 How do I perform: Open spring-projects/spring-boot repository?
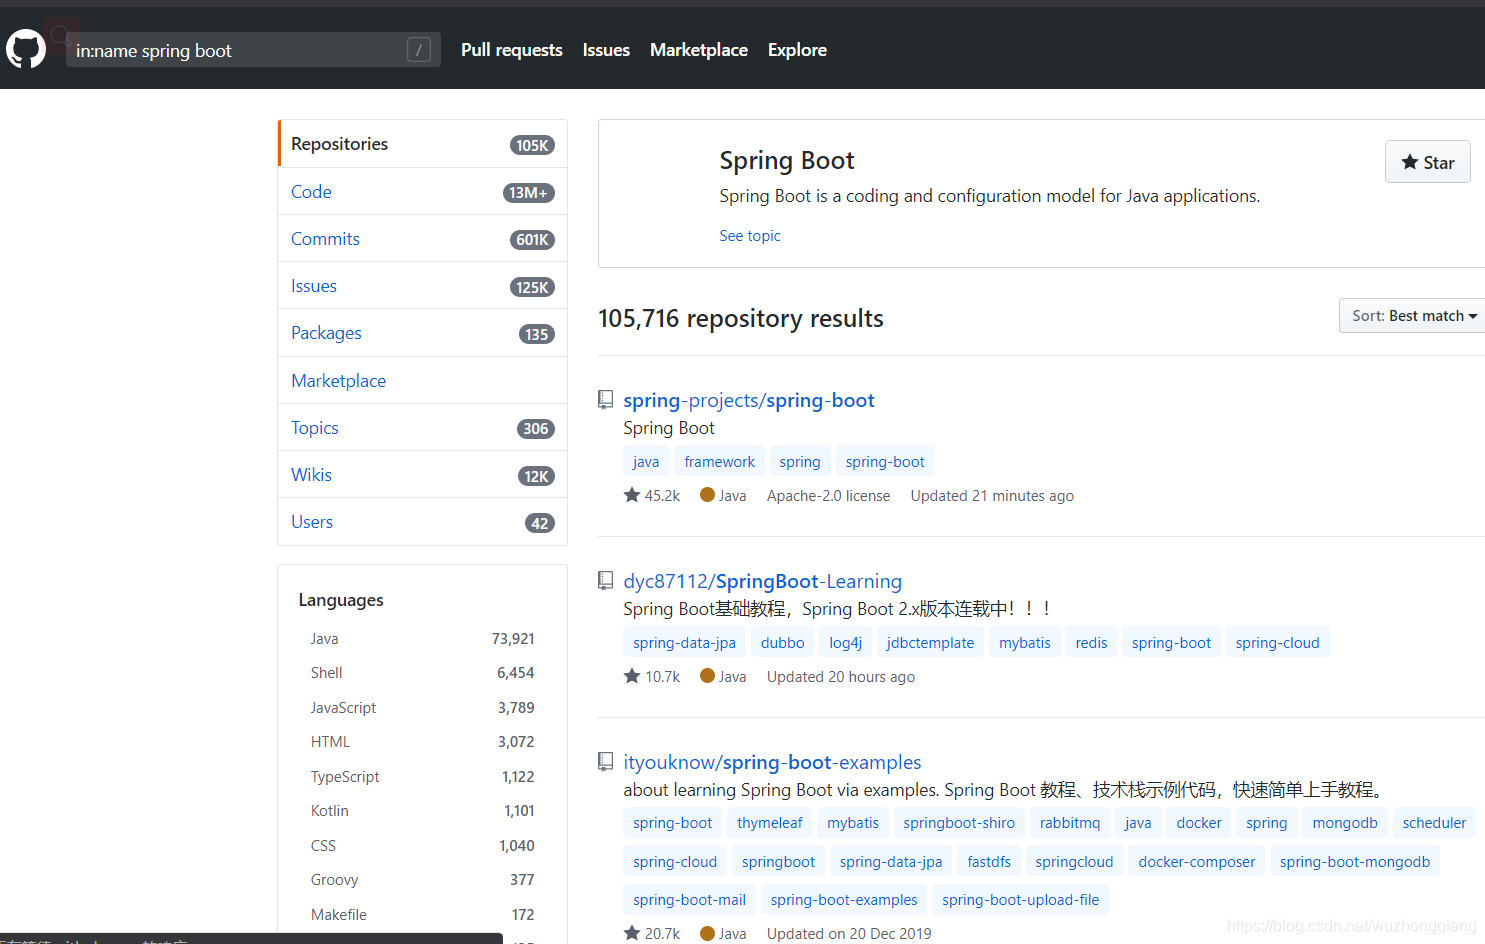pos(749,400)
